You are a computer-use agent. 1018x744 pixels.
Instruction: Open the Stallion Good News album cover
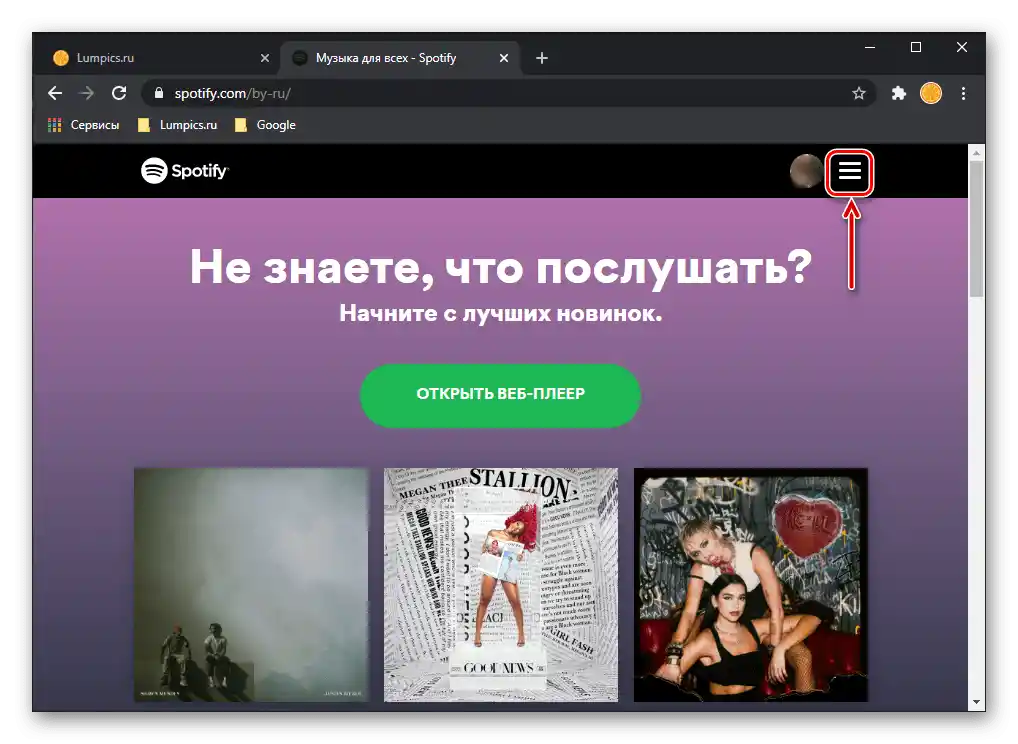500,584
